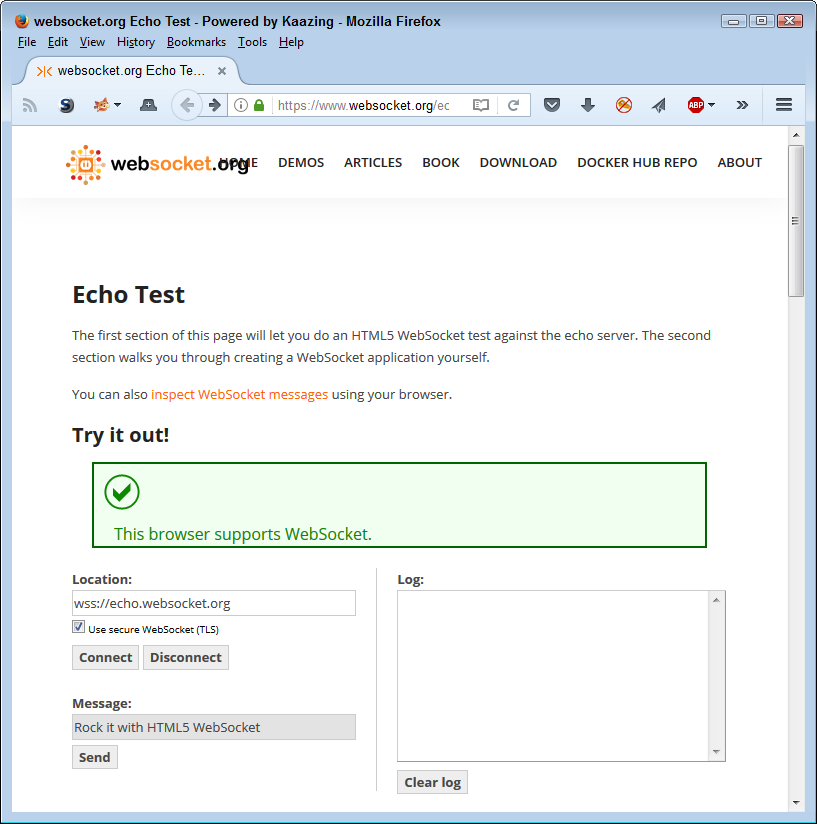Click the orange crossed-circle extension icon
Image resolution: width=817 pixels, height=824 pixels.
click(624, 105)
